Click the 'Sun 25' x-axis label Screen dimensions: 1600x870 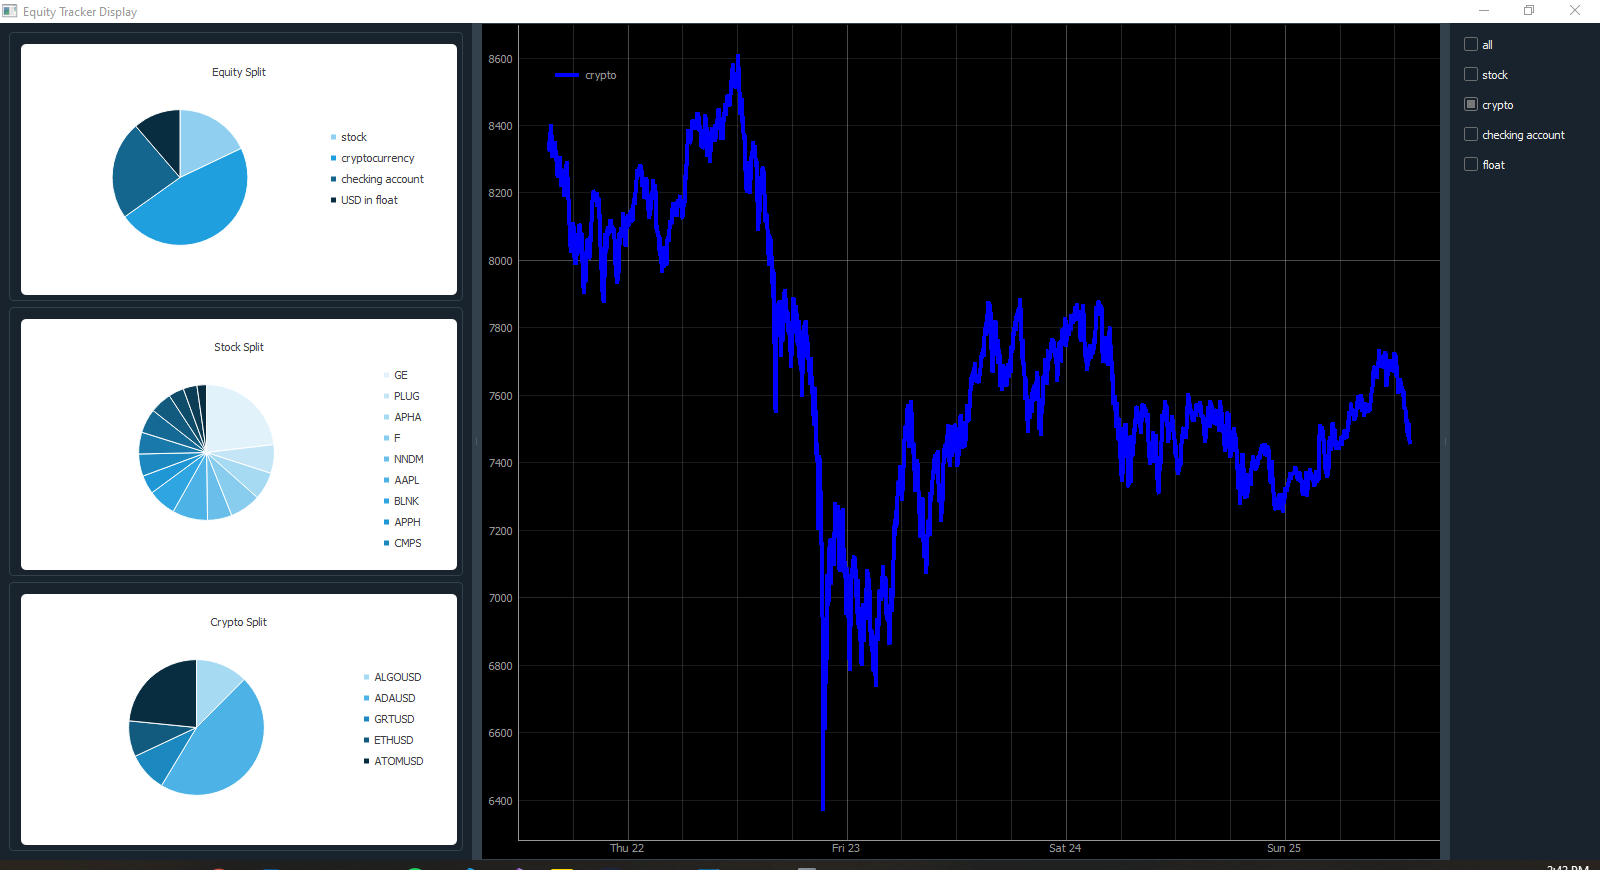pyautogui.click(x=1284, y=848)
